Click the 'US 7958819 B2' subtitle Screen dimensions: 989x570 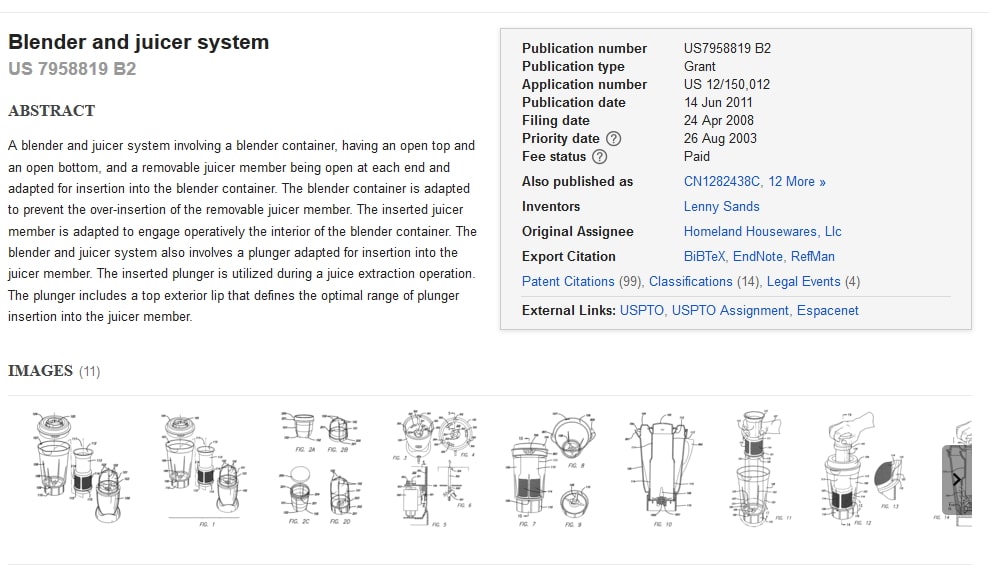coord(72,69)
